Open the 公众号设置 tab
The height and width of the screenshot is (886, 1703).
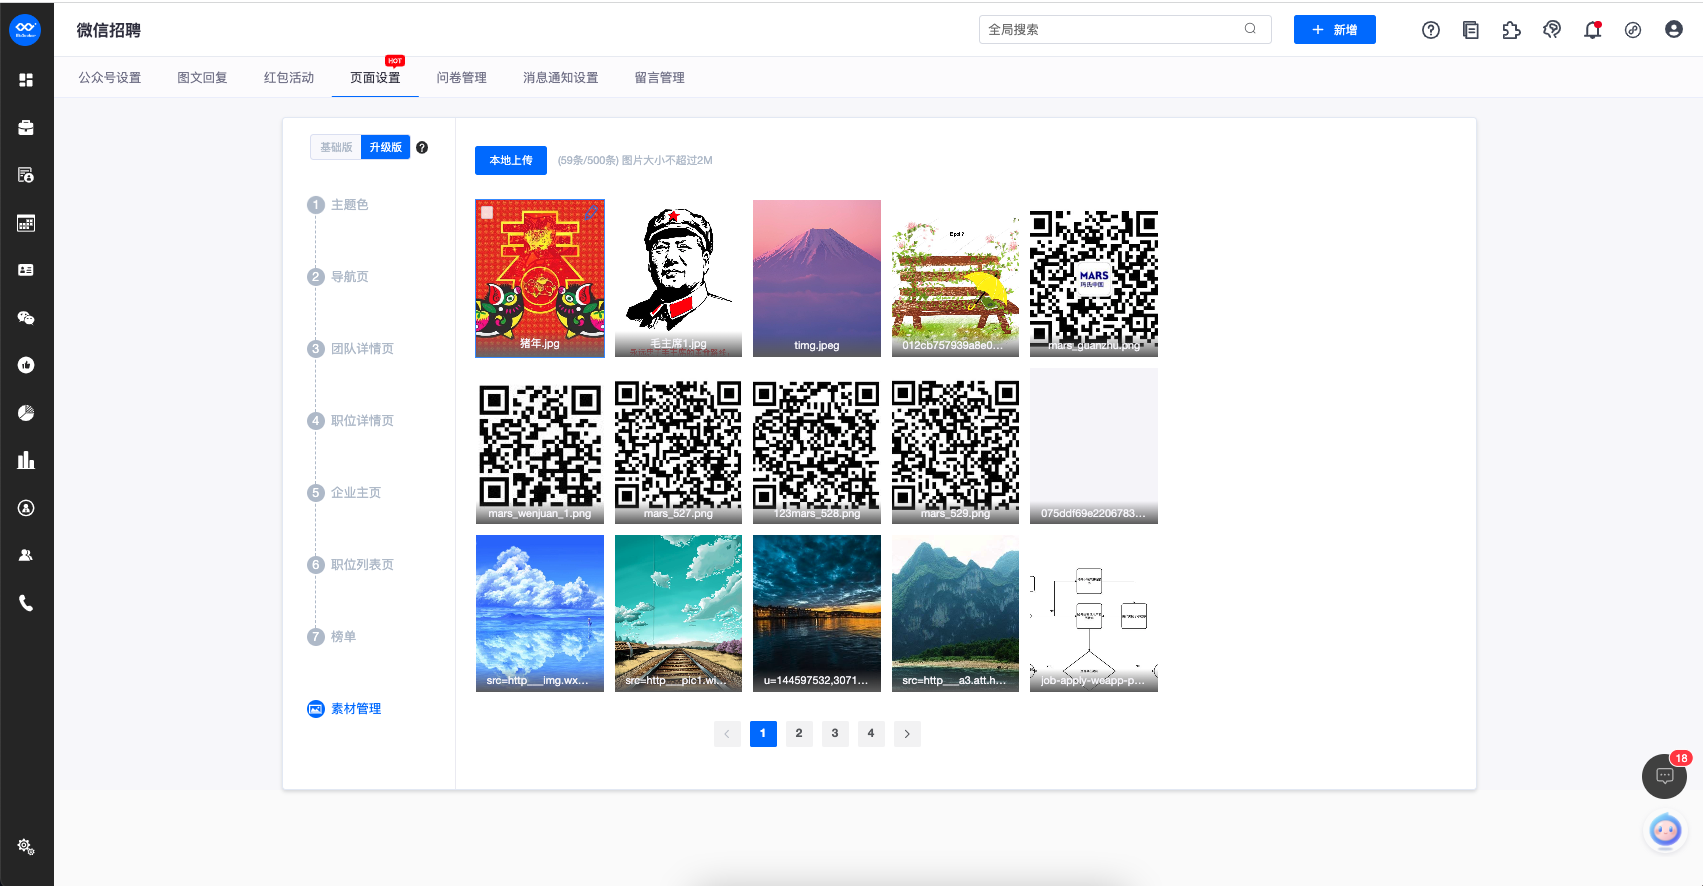[x=110, y=78]
